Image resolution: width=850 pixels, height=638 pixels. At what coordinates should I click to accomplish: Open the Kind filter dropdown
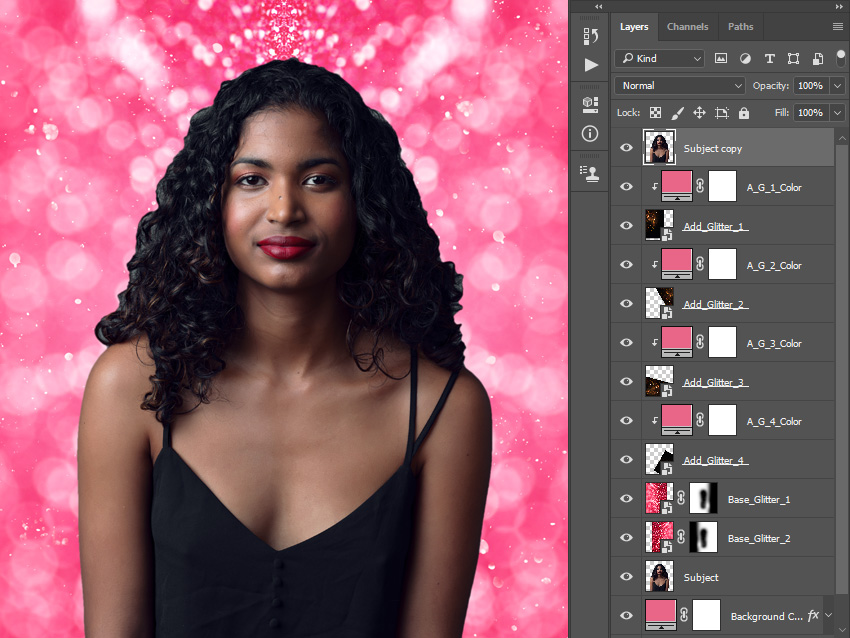(659, 59)
